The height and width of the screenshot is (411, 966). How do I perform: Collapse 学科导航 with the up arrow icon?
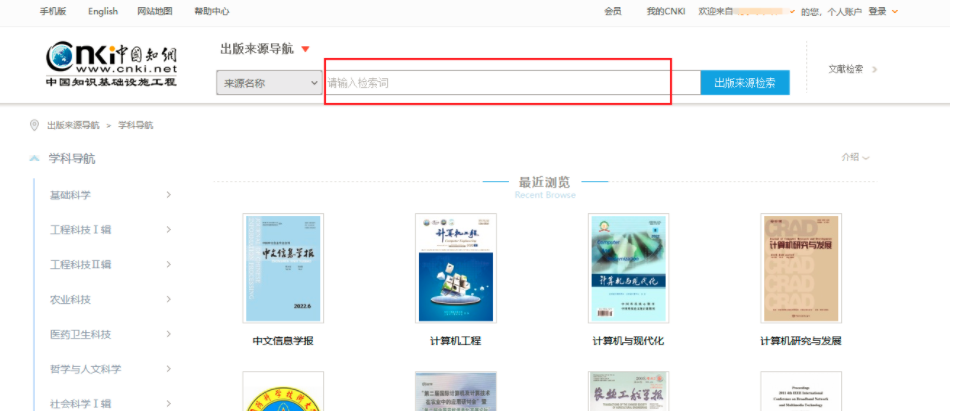click(34, 159)
